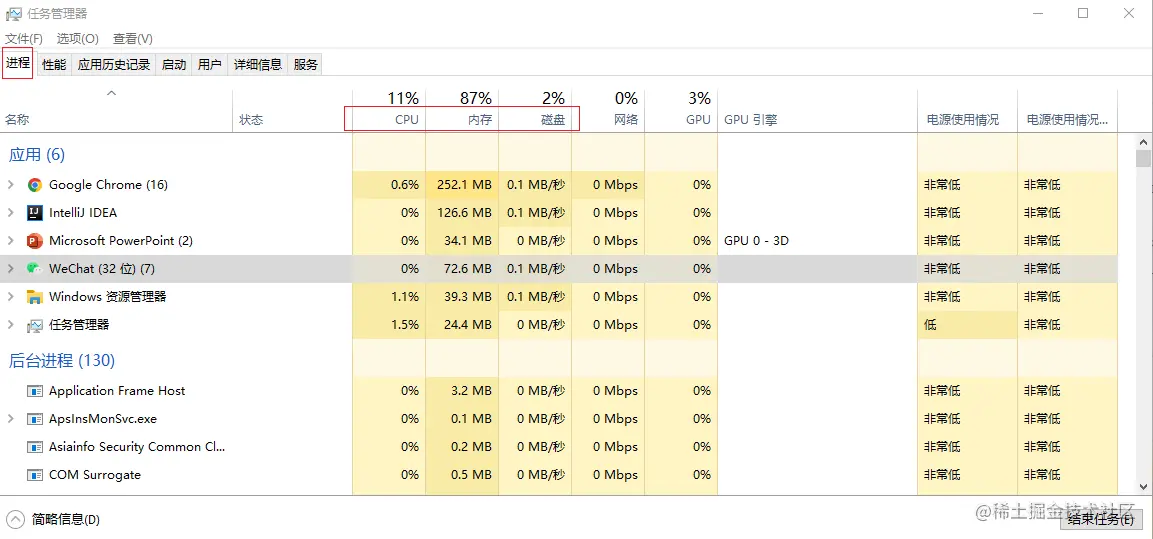Collapse to 简略信息 using the arrow icon
The height and width of the screenshot is (539, 1153).
(x=15, y=519)
